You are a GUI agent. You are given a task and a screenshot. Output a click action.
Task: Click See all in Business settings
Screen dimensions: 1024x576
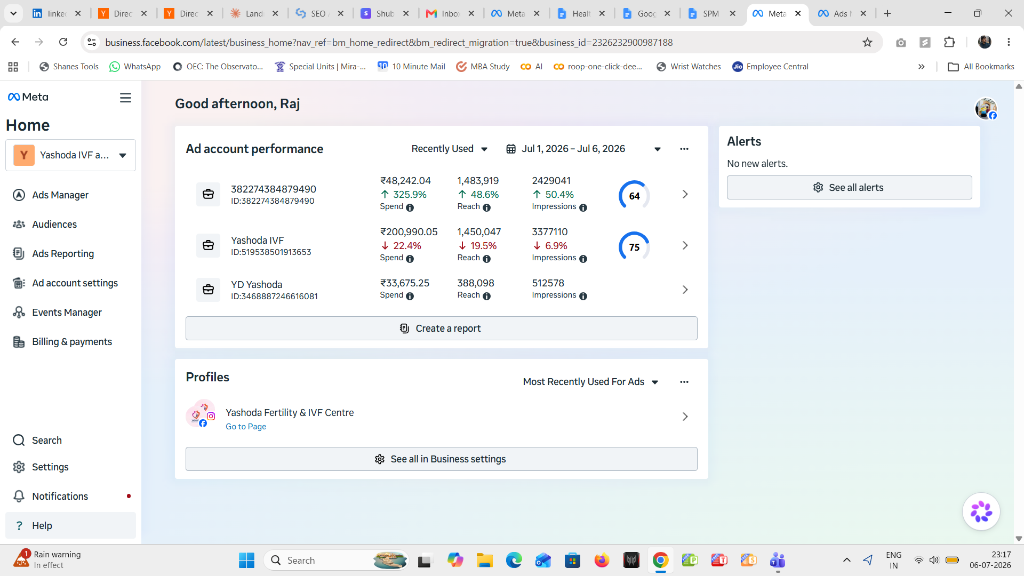click(441, 459)
